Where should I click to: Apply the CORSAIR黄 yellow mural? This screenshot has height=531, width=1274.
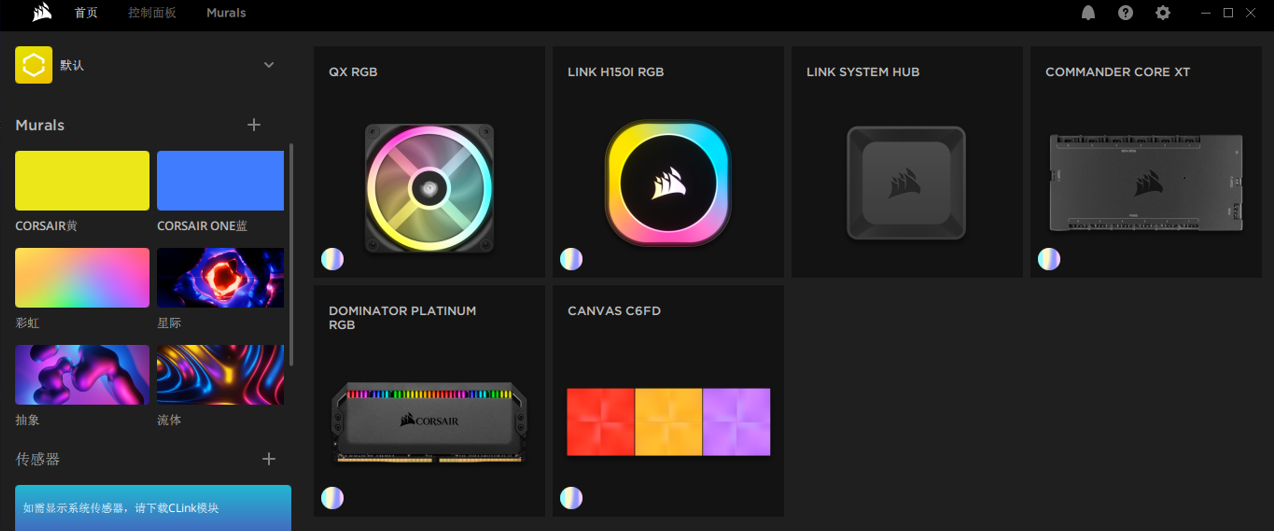[82, 181]
